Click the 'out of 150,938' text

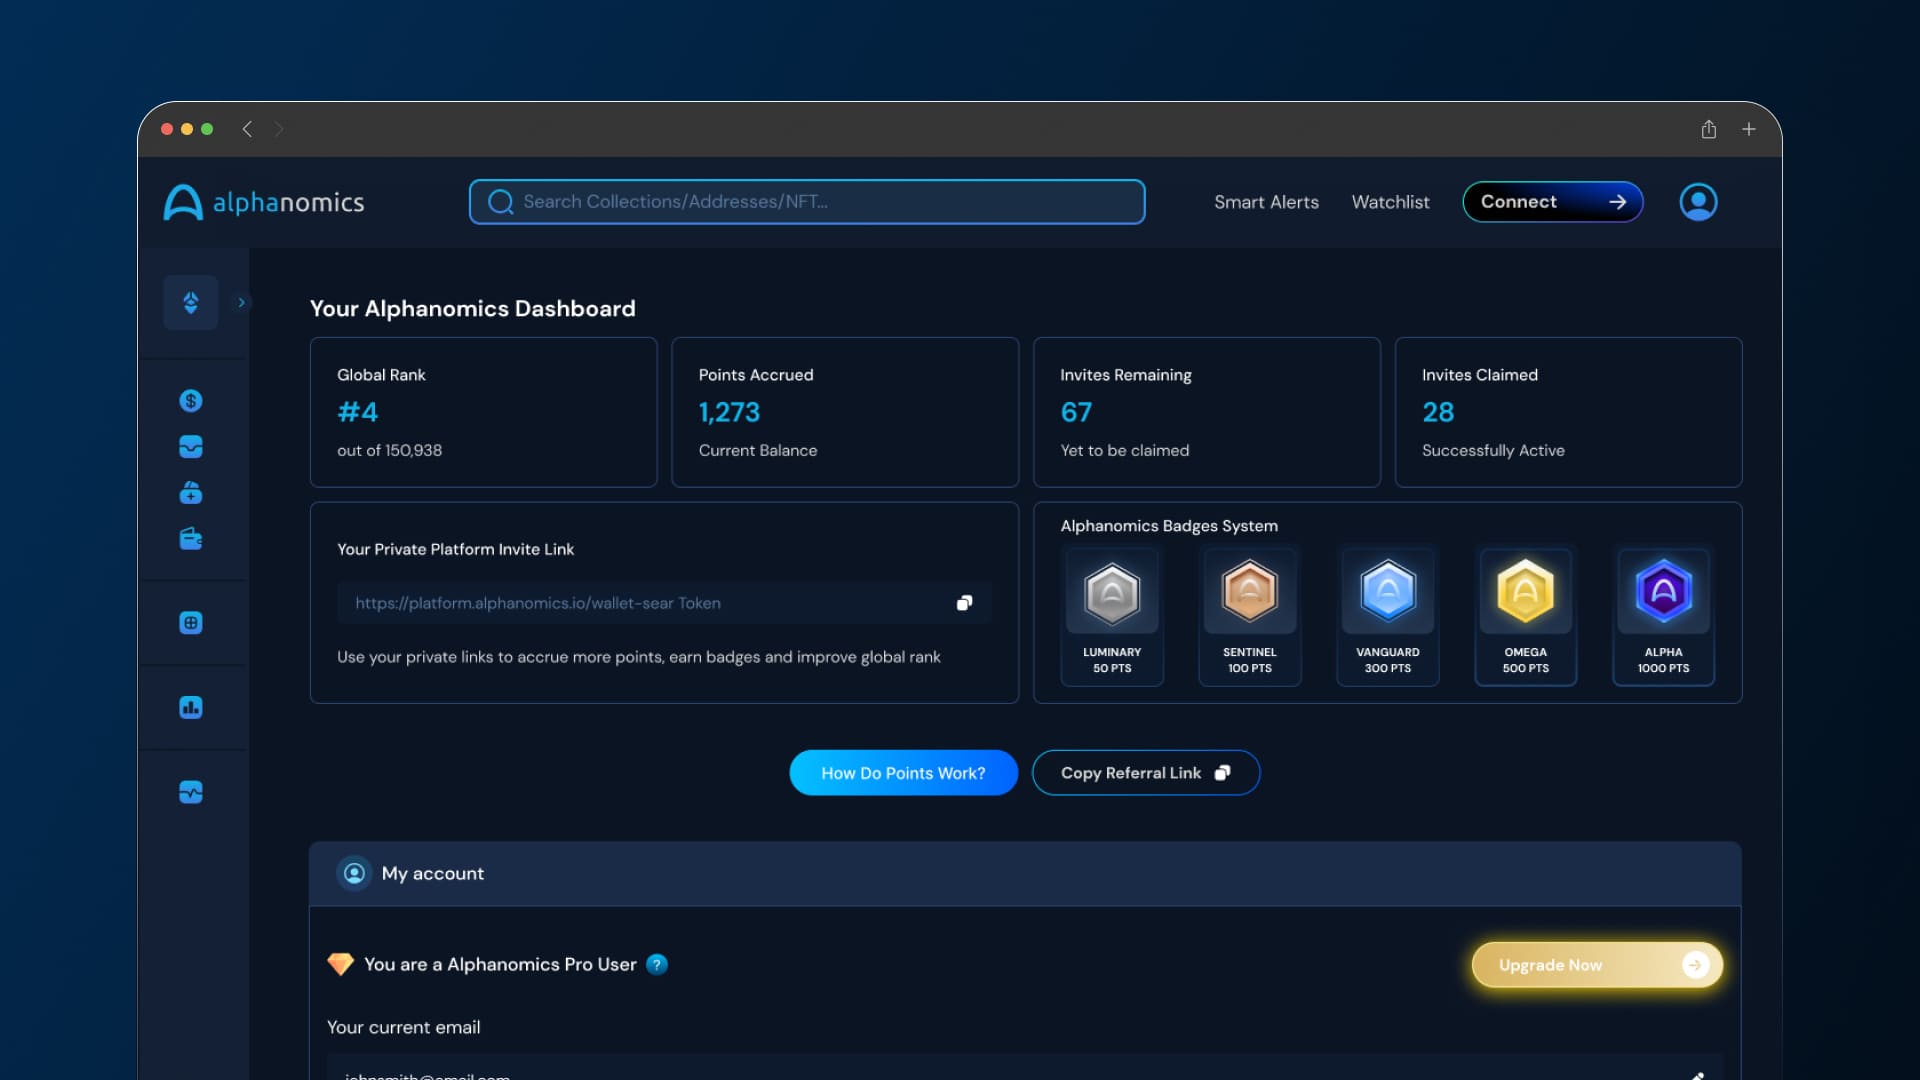pyautogui.click(x=389, y=451)
